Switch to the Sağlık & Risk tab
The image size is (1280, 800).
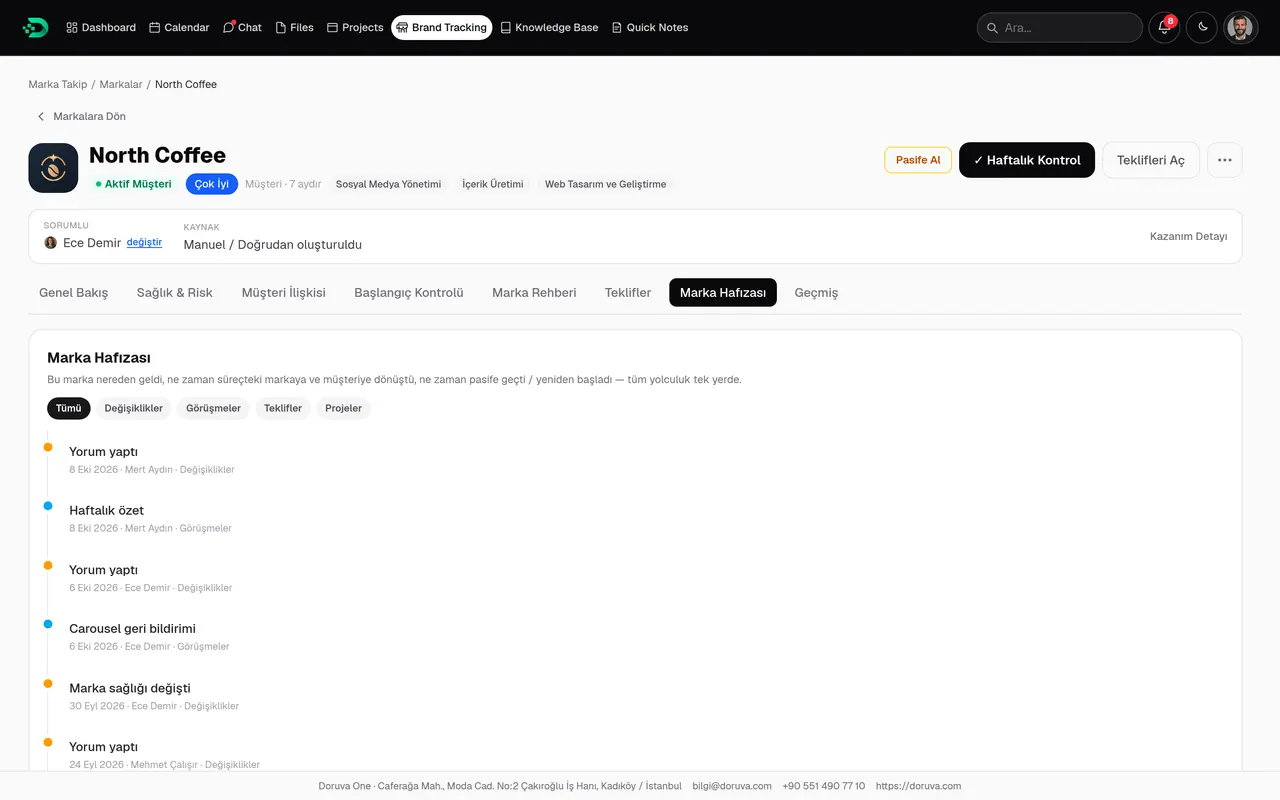pyautogui.click(x=175, y=293)
